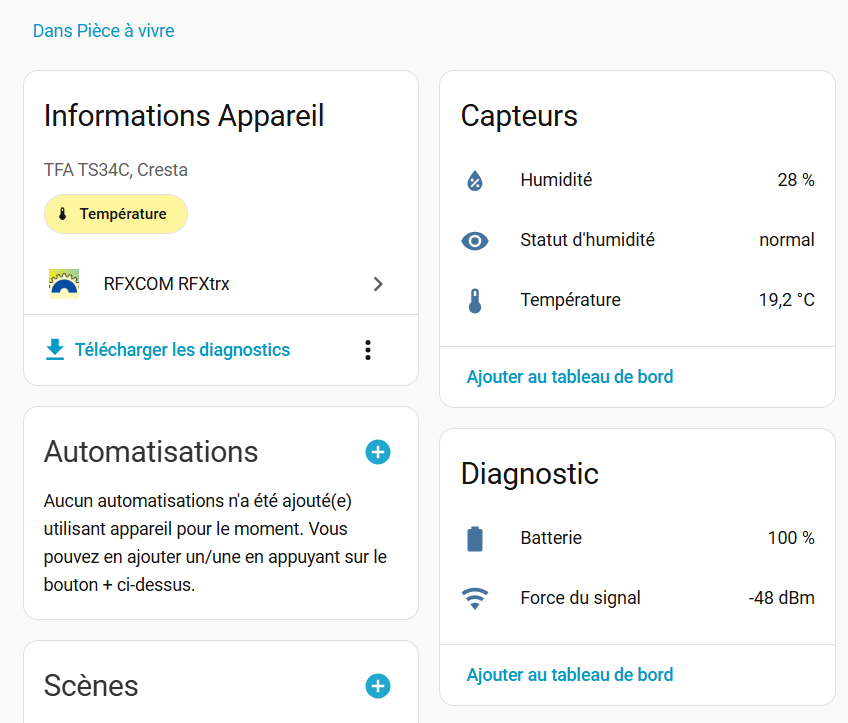Image resolution: width=848 pixels, height=723 pixels.
Task: Click the Wi-Fi signal strength icon
Action: point(475,599)
